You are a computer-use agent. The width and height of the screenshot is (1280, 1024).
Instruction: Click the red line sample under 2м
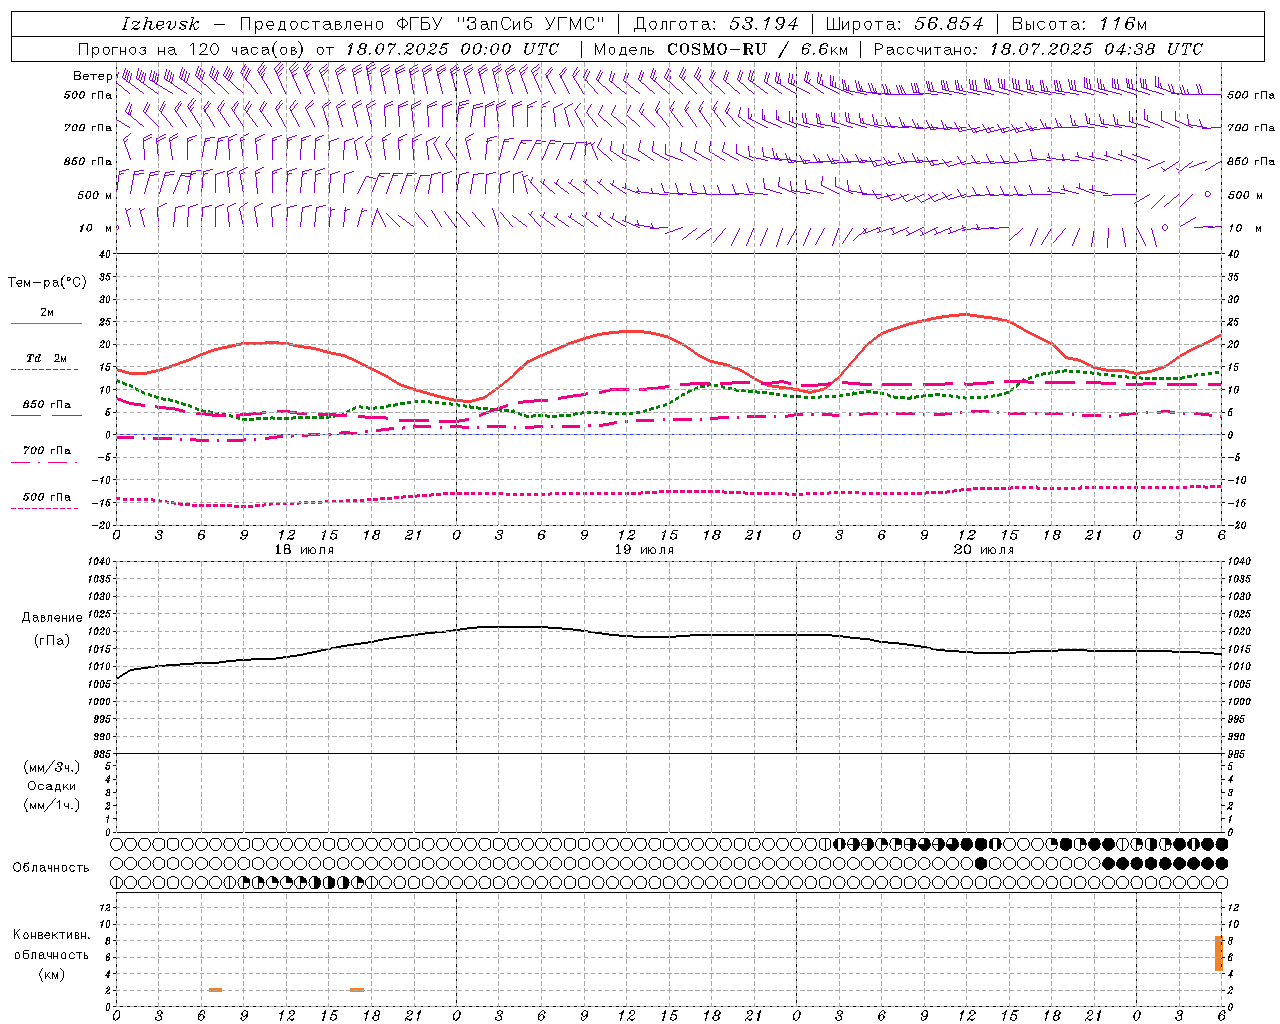point(45,324)
